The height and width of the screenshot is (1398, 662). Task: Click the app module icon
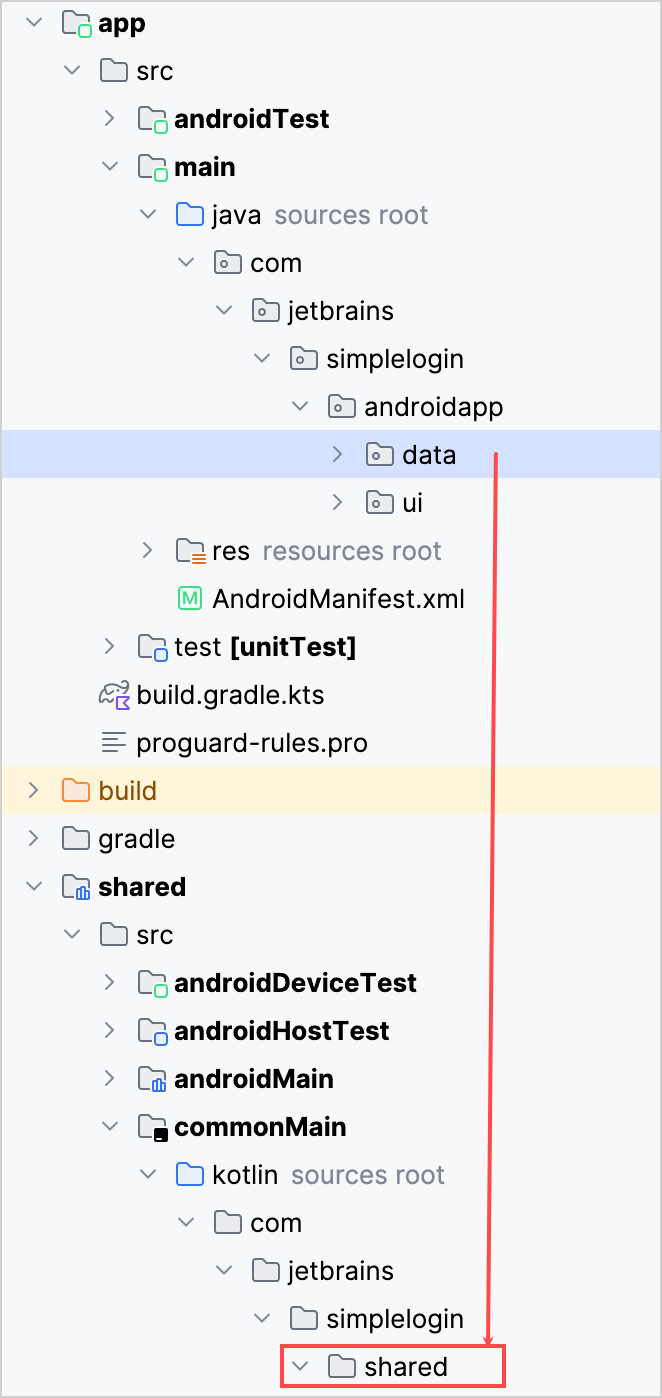(x=75, y=22)
